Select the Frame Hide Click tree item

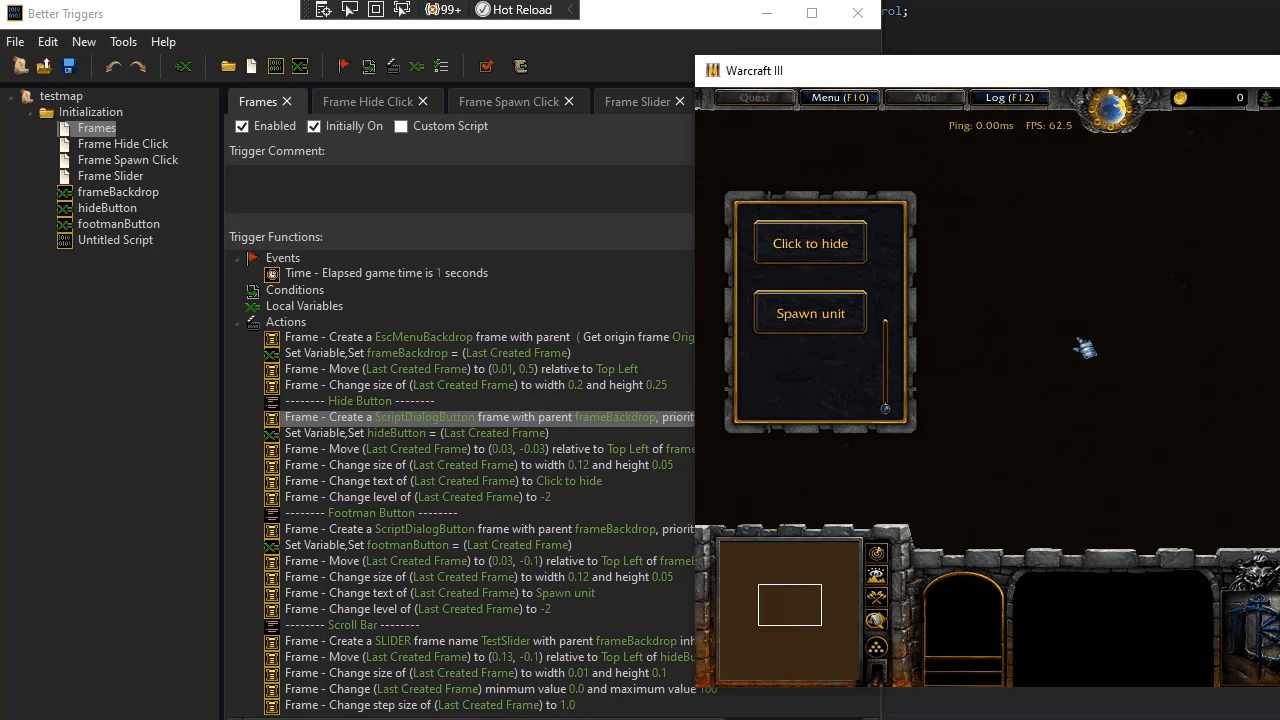coord(123,144)
